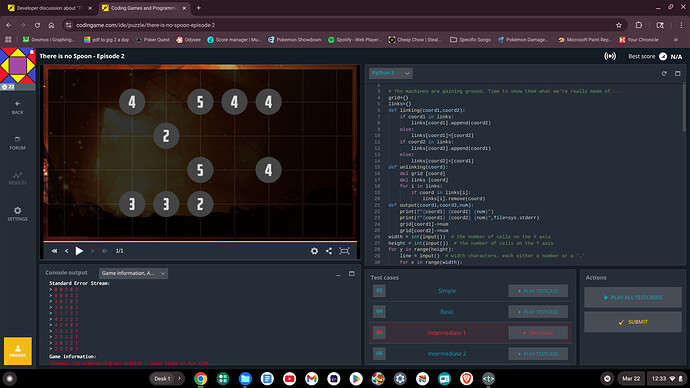Open Gmail from the shelf

coord(312,378)
